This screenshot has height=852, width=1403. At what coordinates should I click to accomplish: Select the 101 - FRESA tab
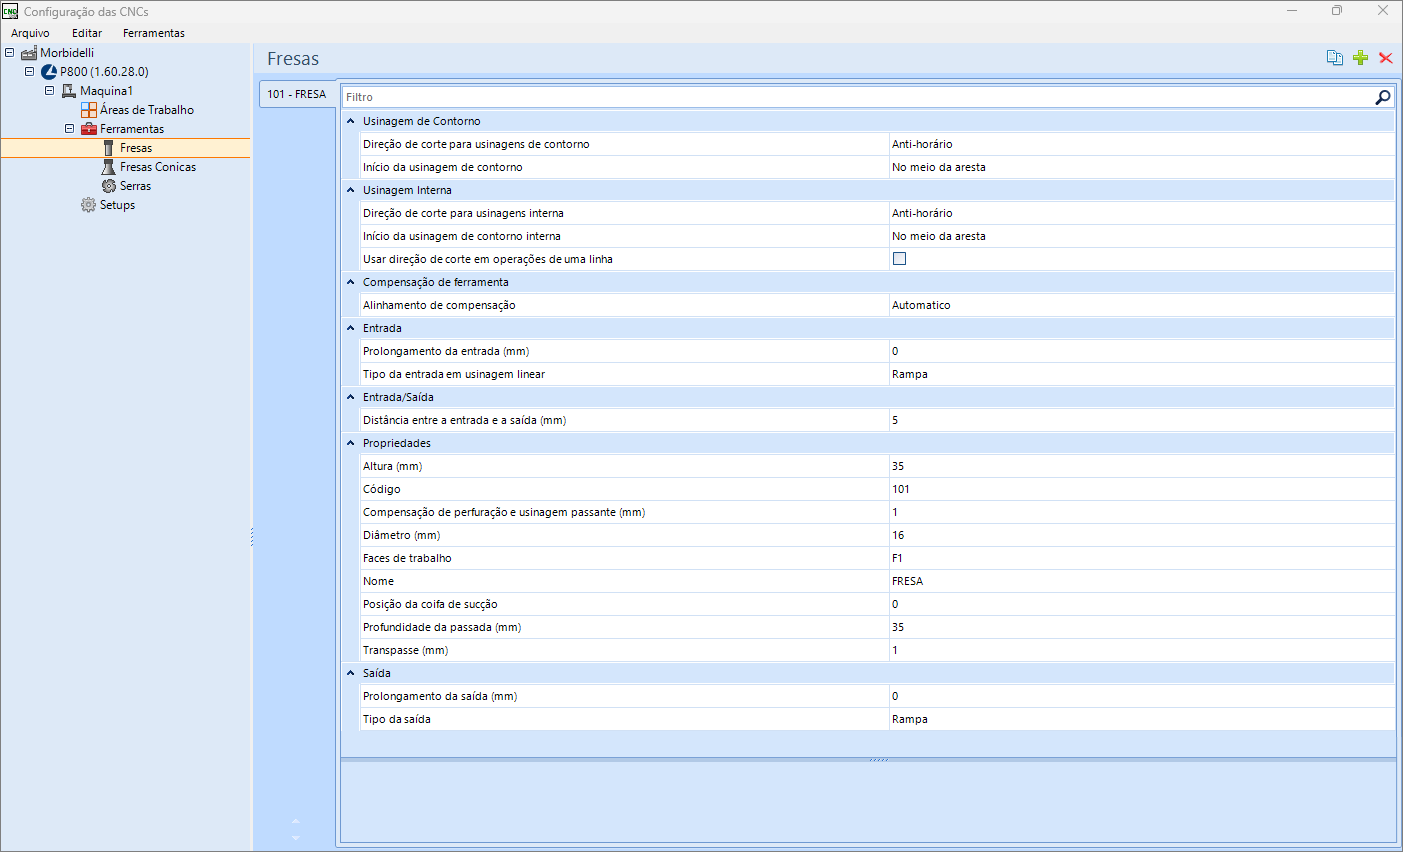pos(297,94)
